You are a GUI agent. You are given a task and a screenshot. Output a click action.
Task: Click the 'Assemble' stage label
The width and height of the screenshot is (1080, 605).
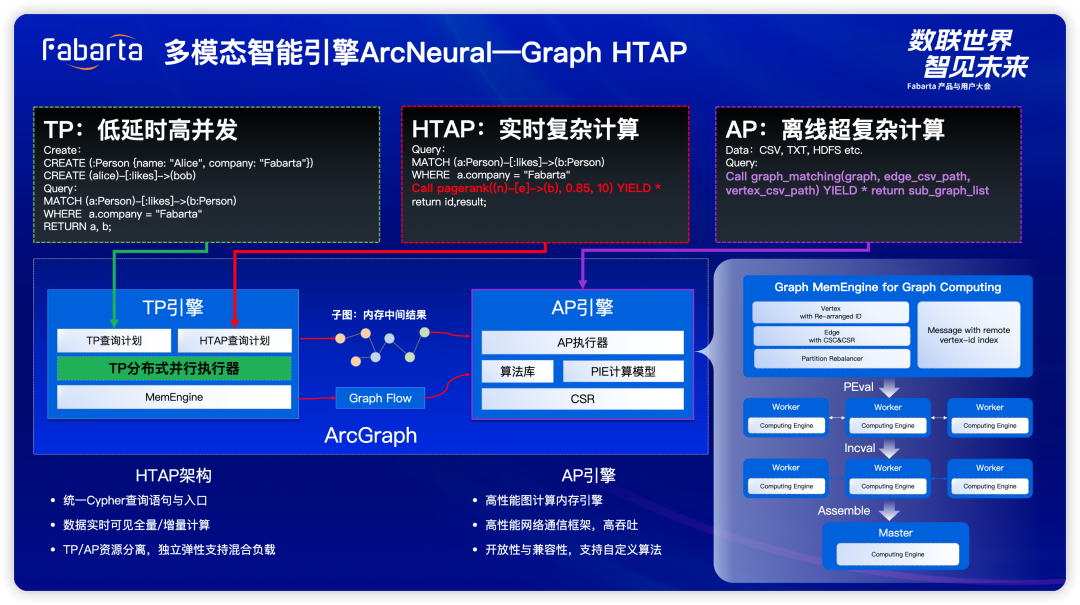[844, 511]
